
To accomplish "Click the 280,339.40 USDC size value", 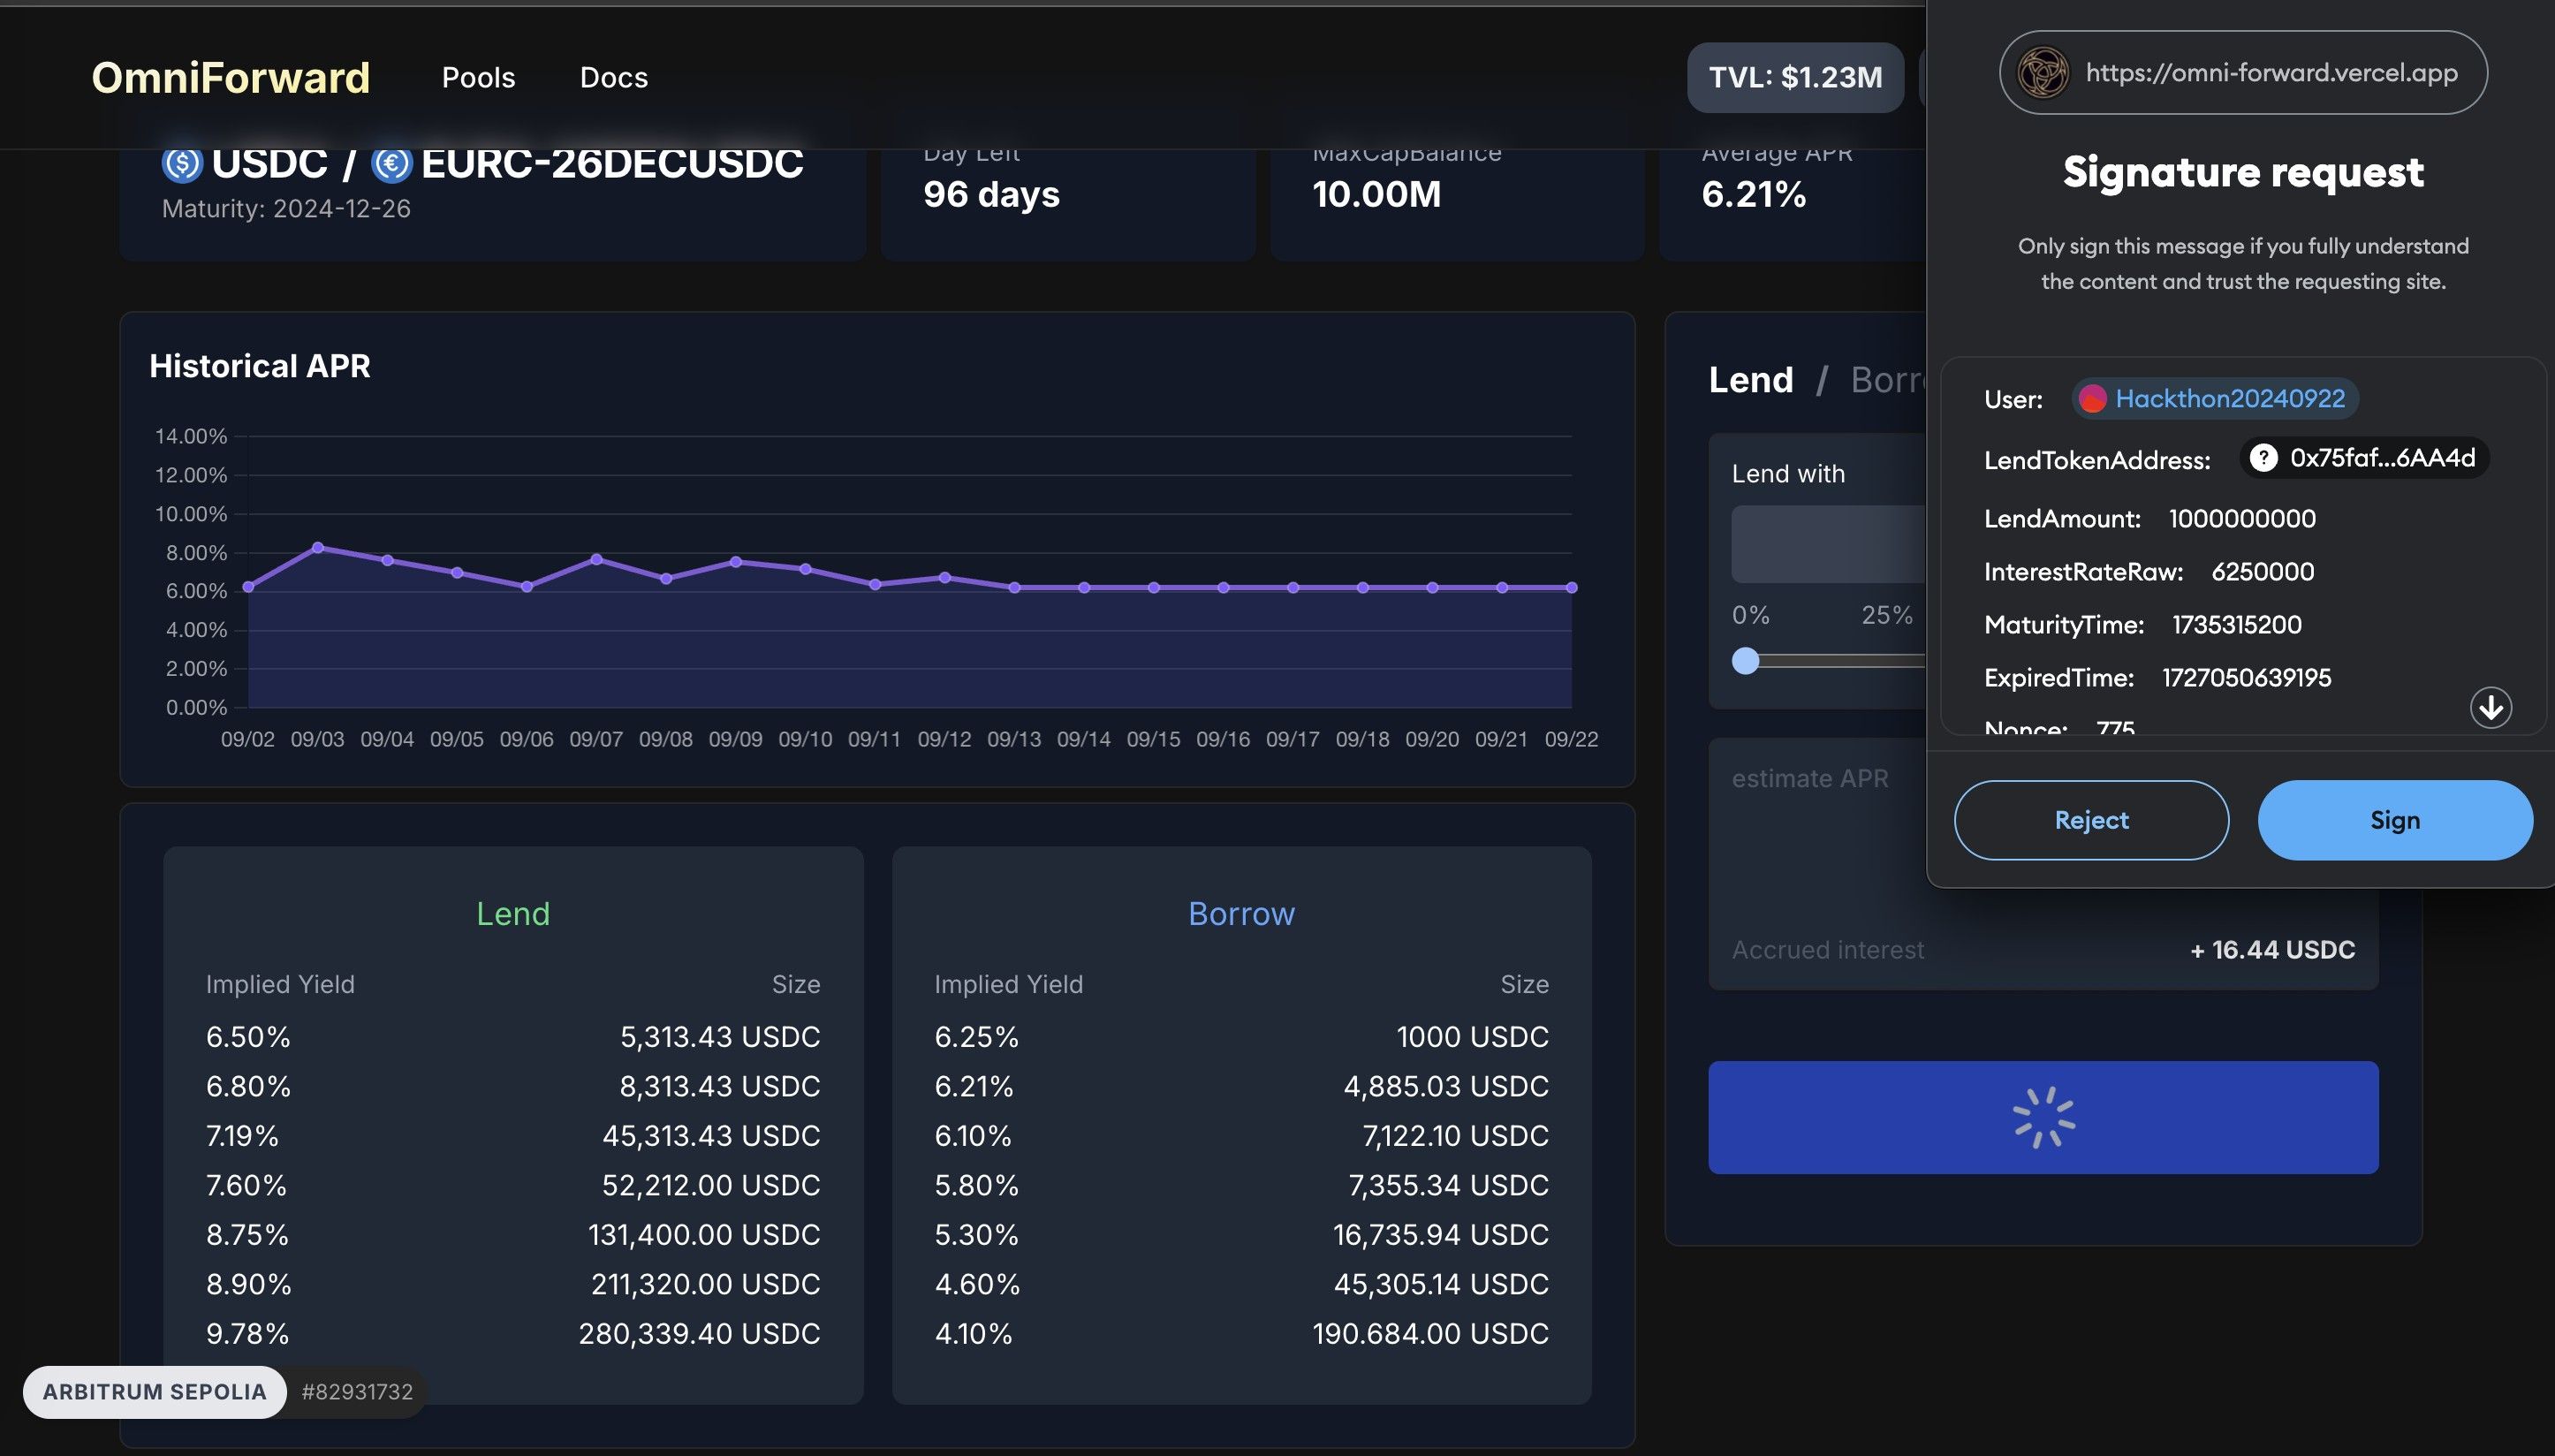I will [x=699, y=1334].
